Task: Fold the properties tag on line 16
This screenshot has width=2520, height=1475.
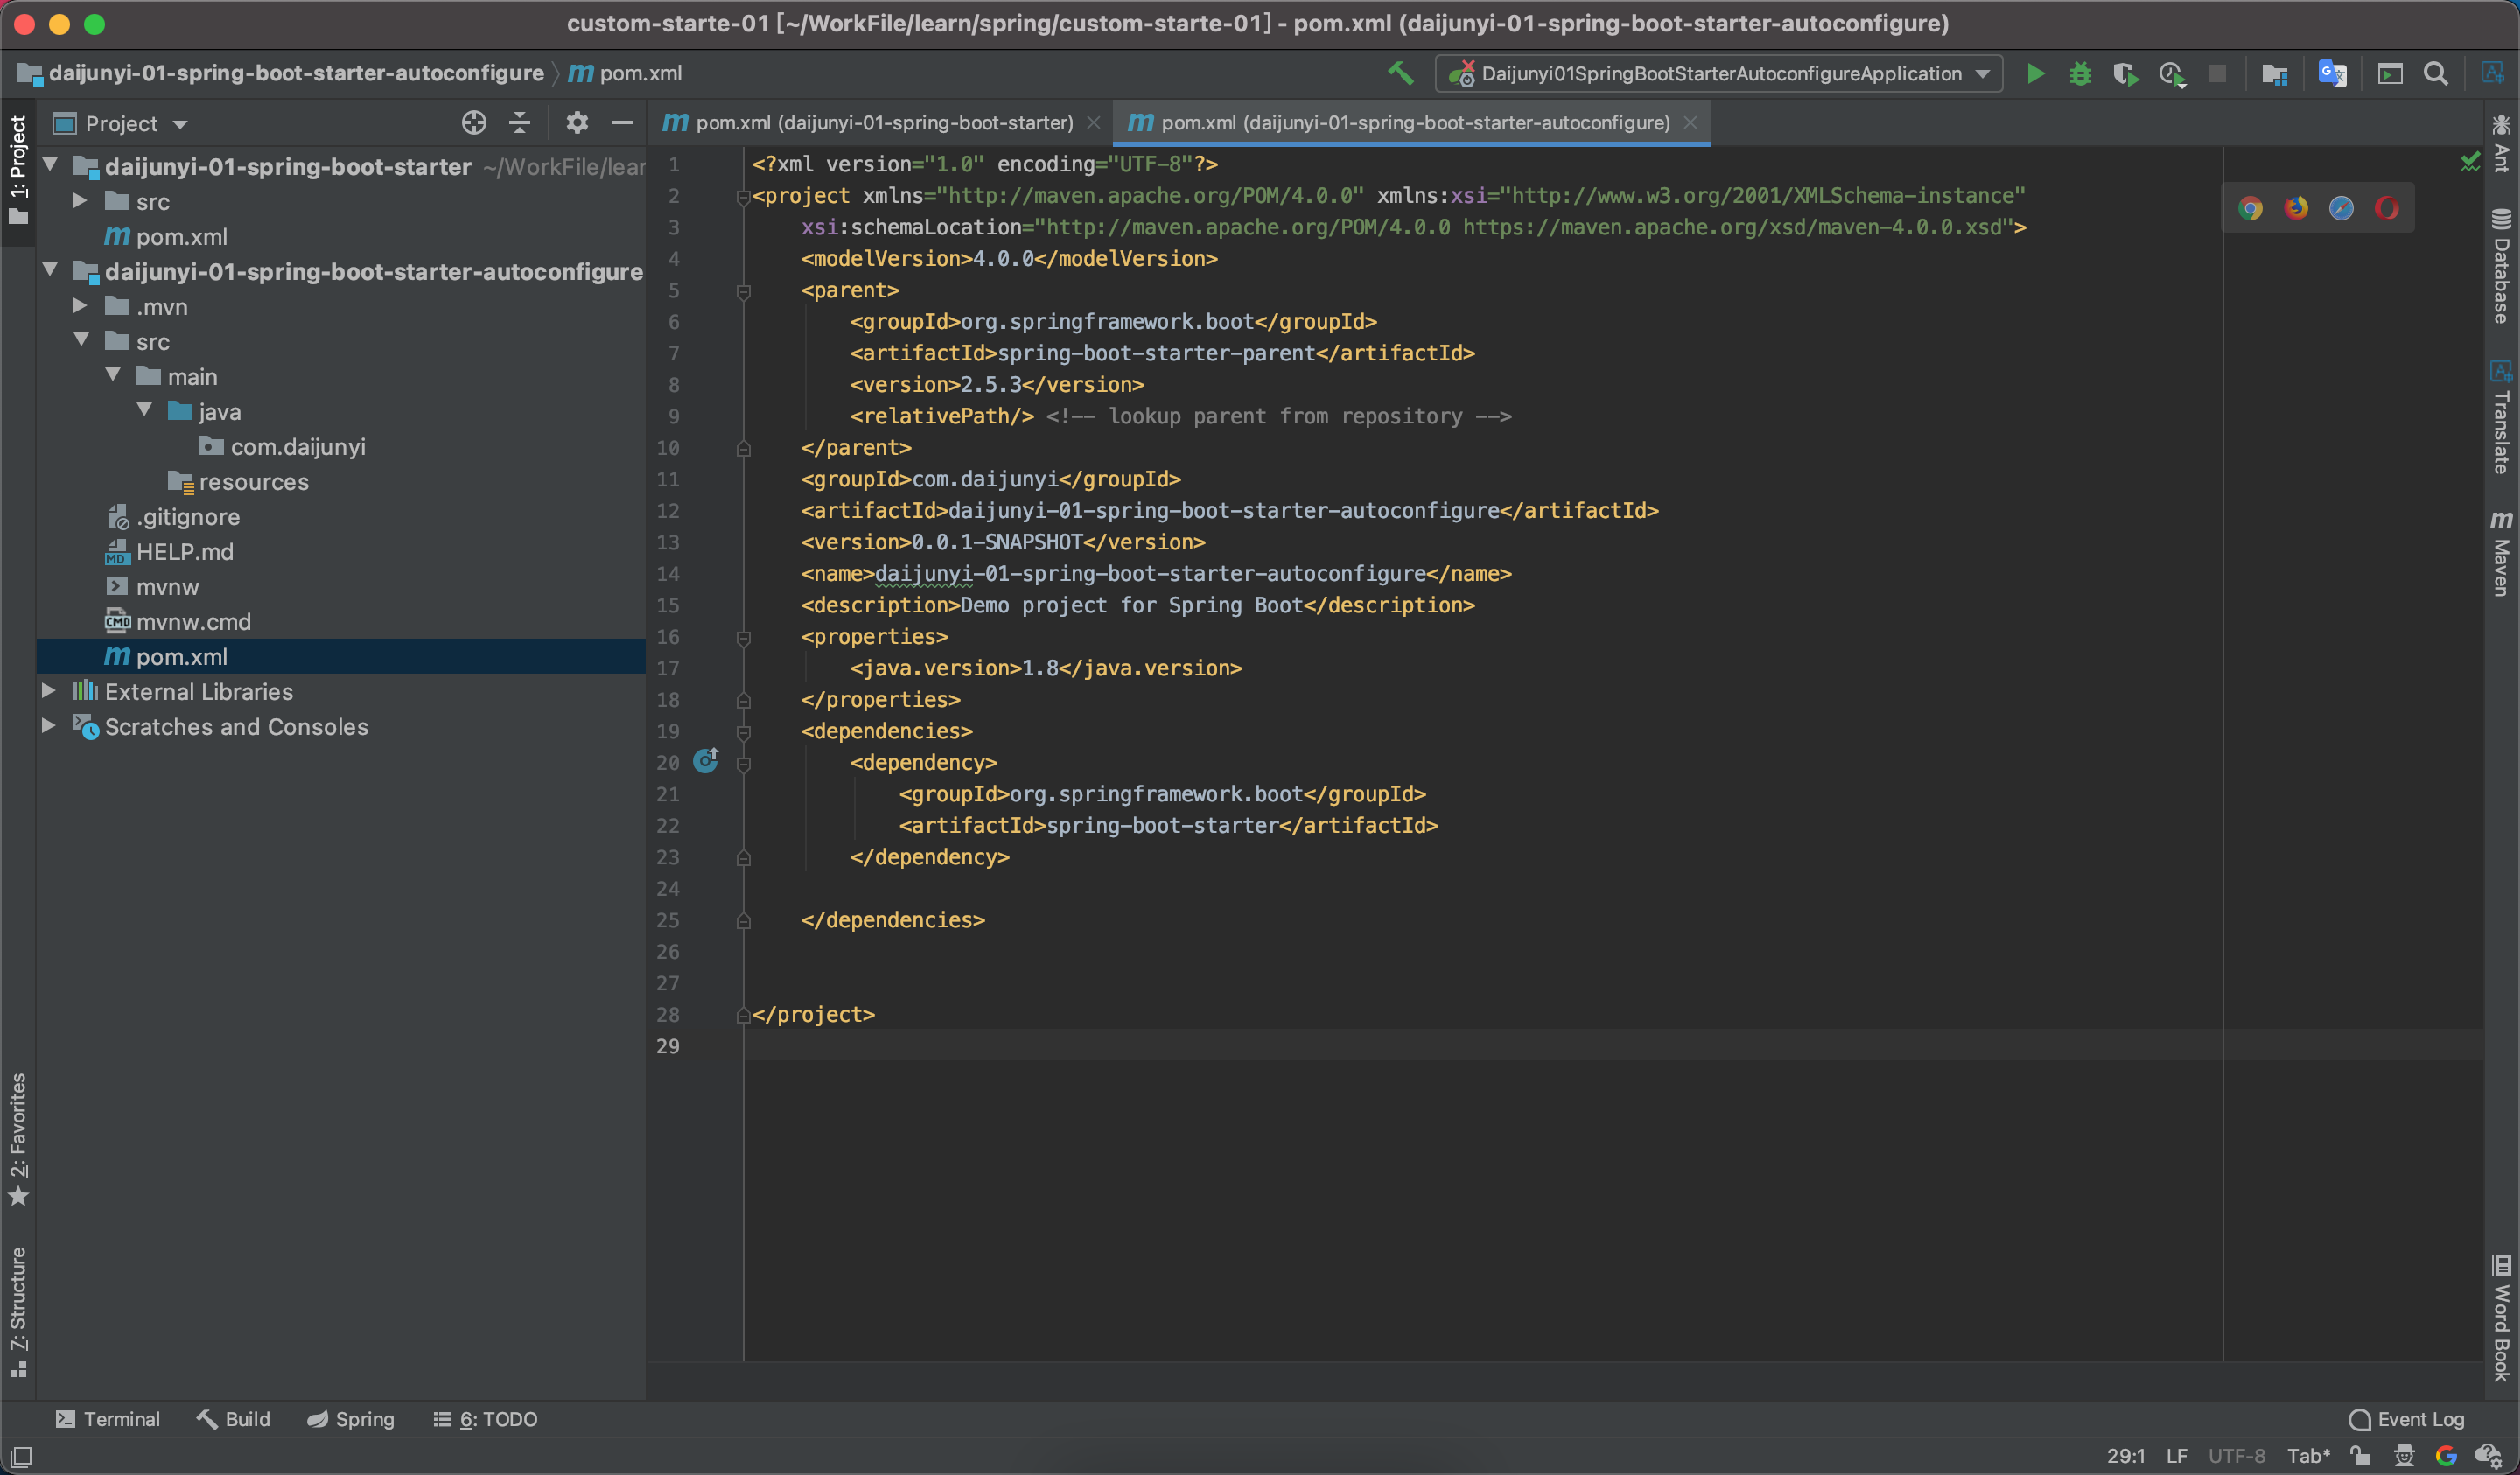Action: (743, 637)
